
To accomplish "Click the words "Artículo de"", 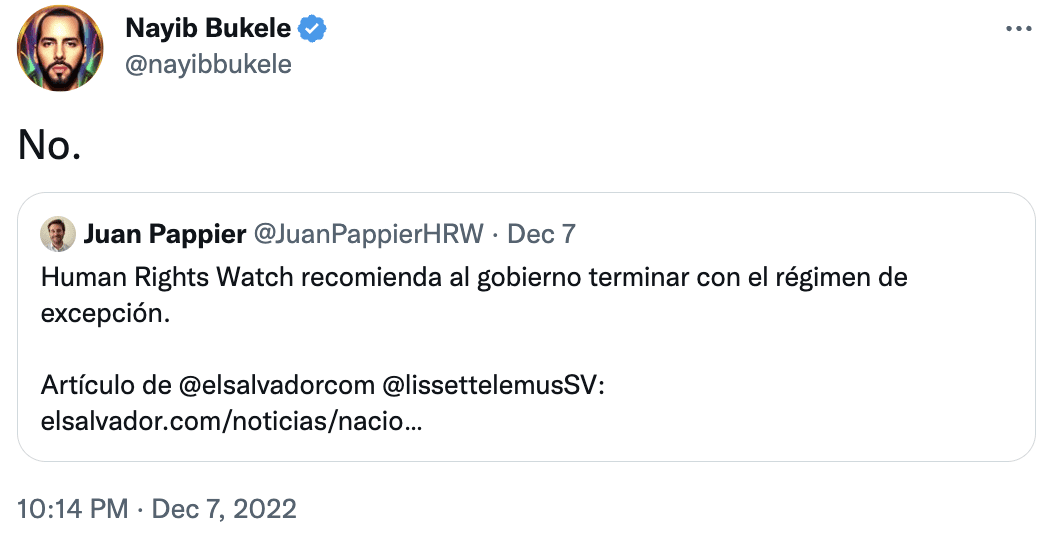I will click(x=106, y=385).
